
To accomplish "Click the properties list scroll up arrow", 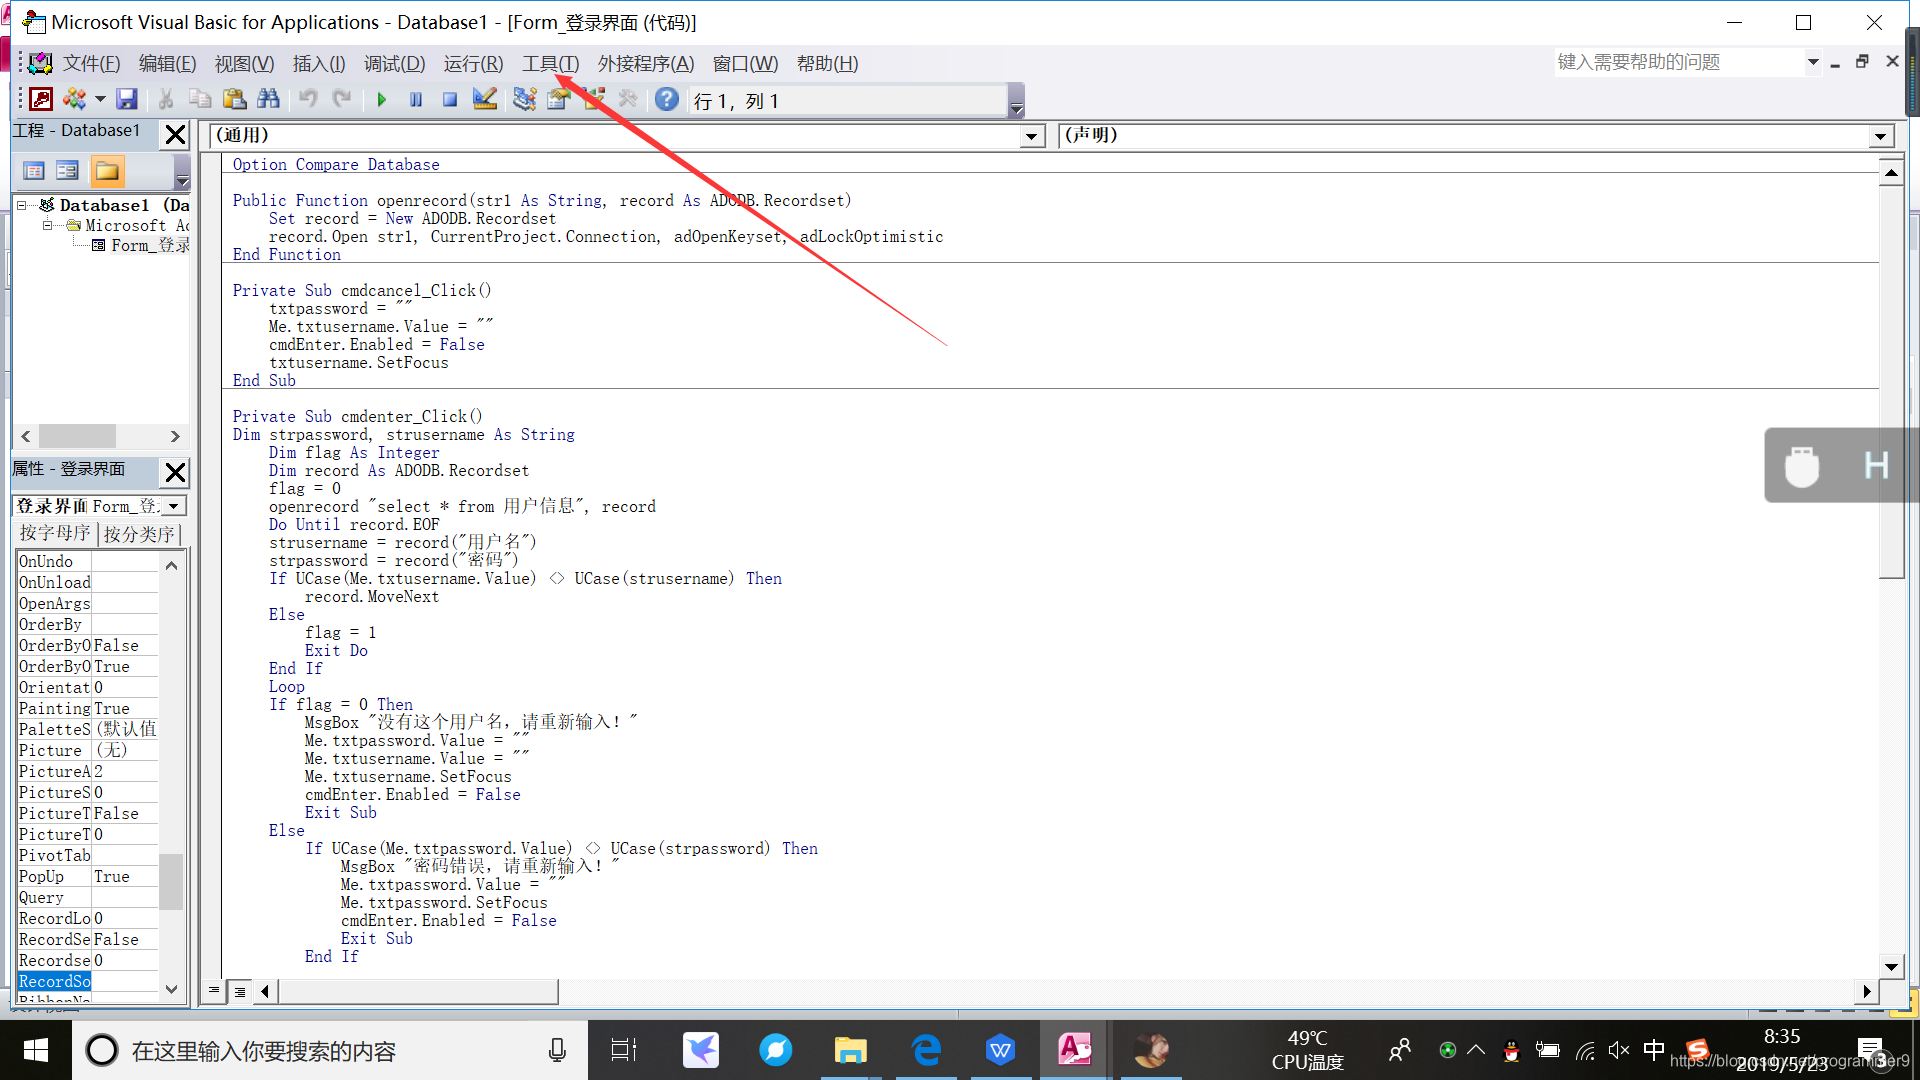I will 171,565.
